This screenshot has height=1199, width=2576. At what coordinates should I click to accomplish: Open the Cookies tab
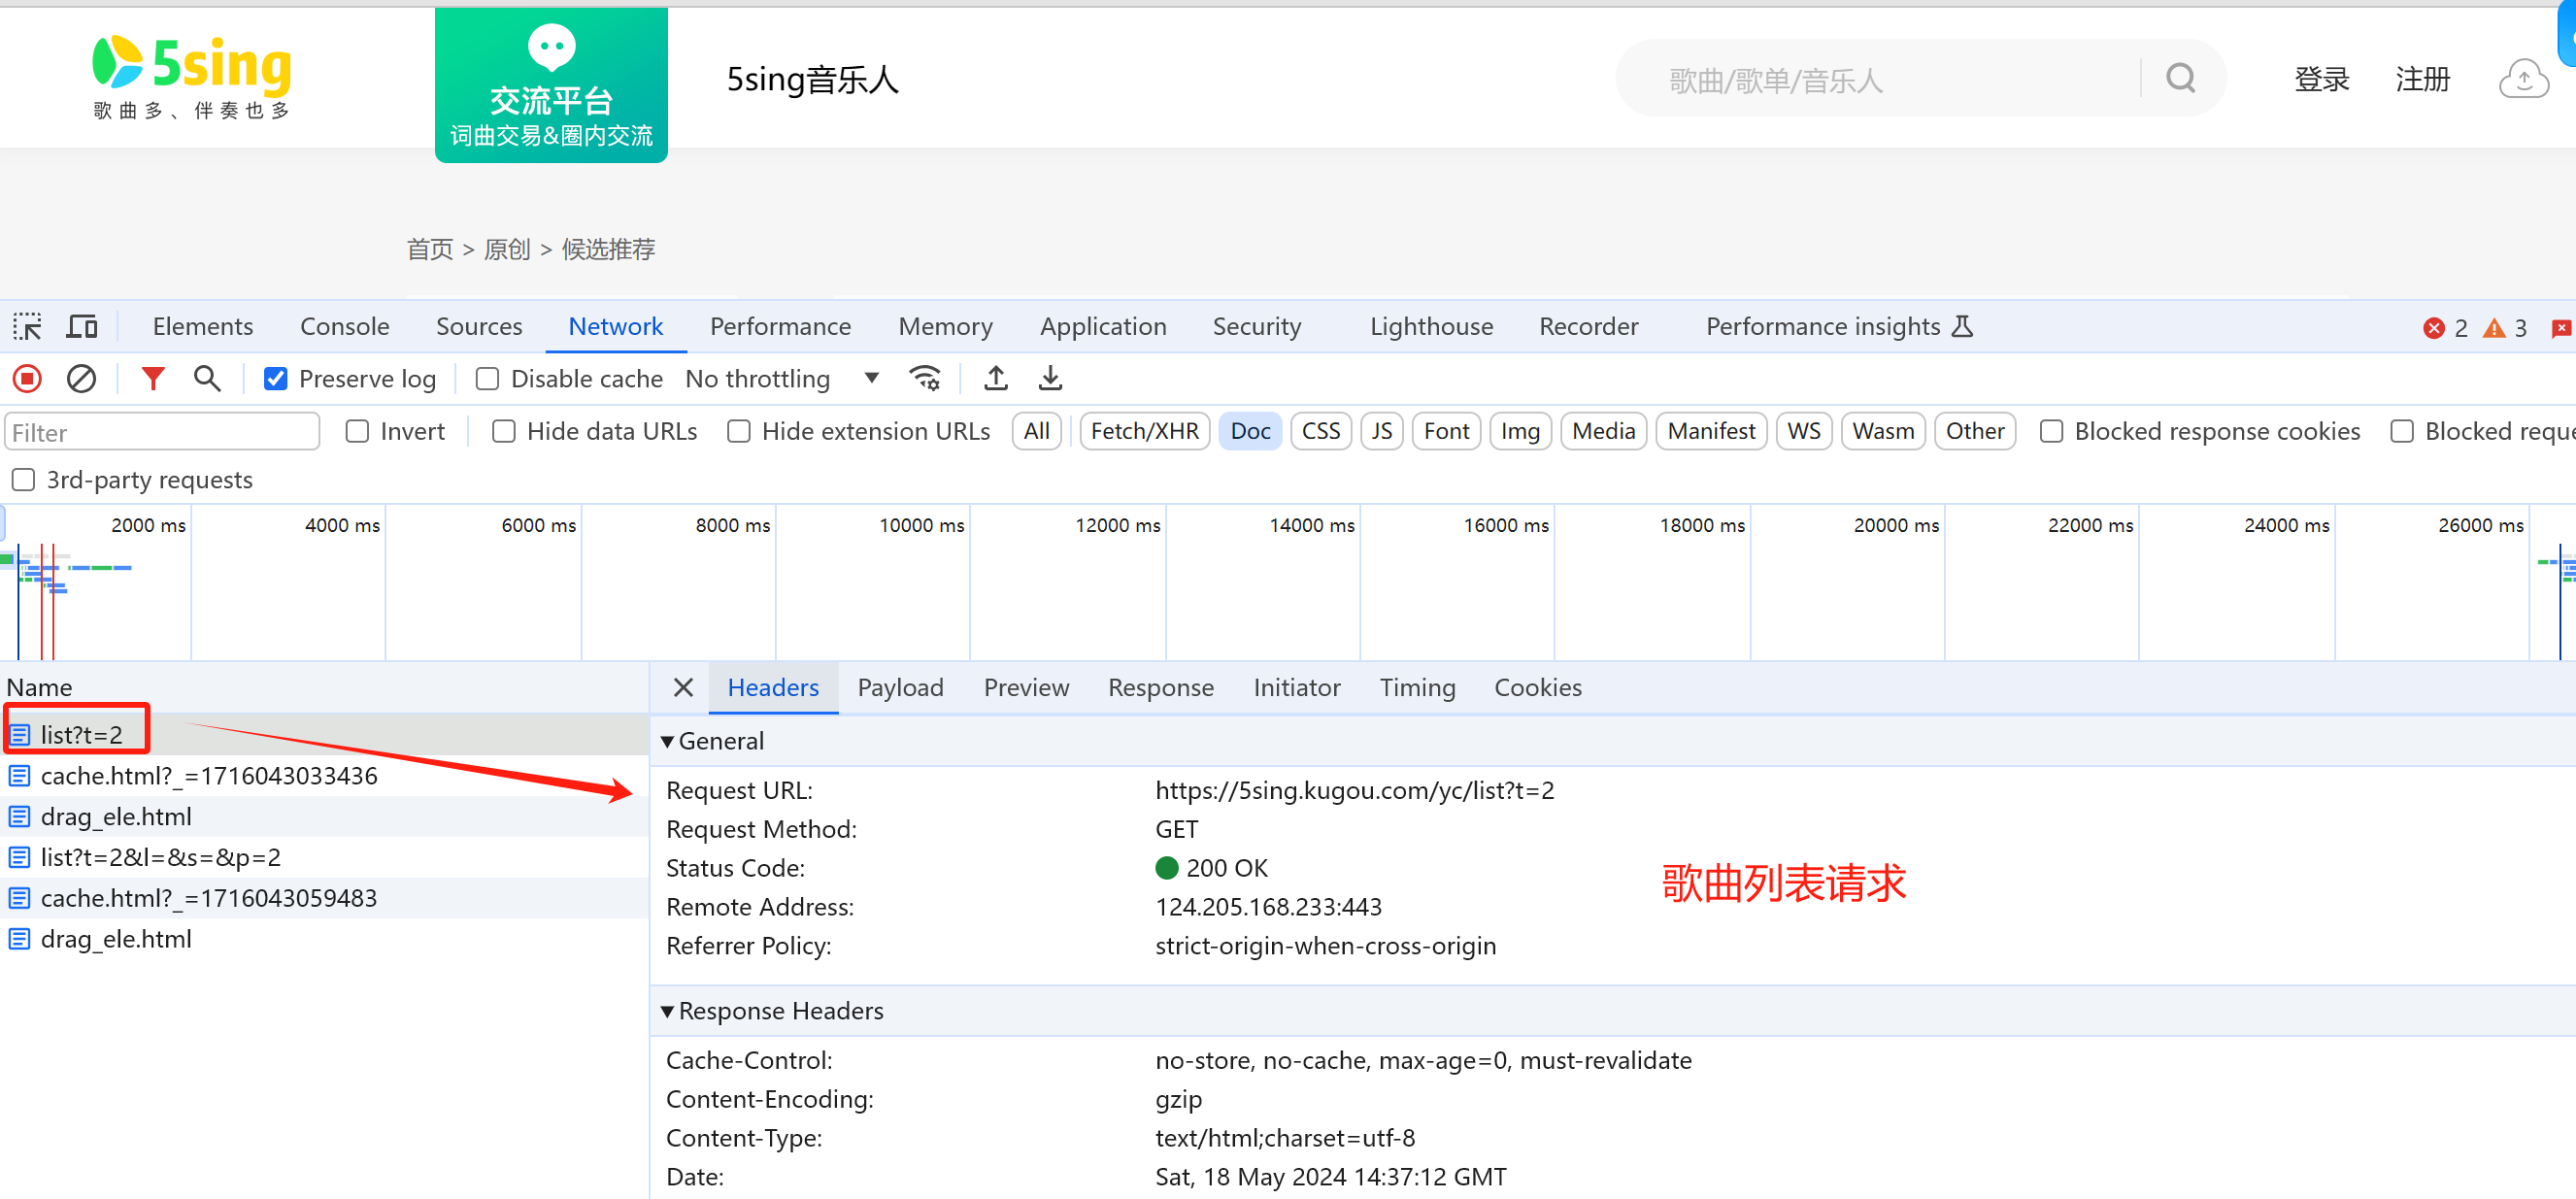1537,688
